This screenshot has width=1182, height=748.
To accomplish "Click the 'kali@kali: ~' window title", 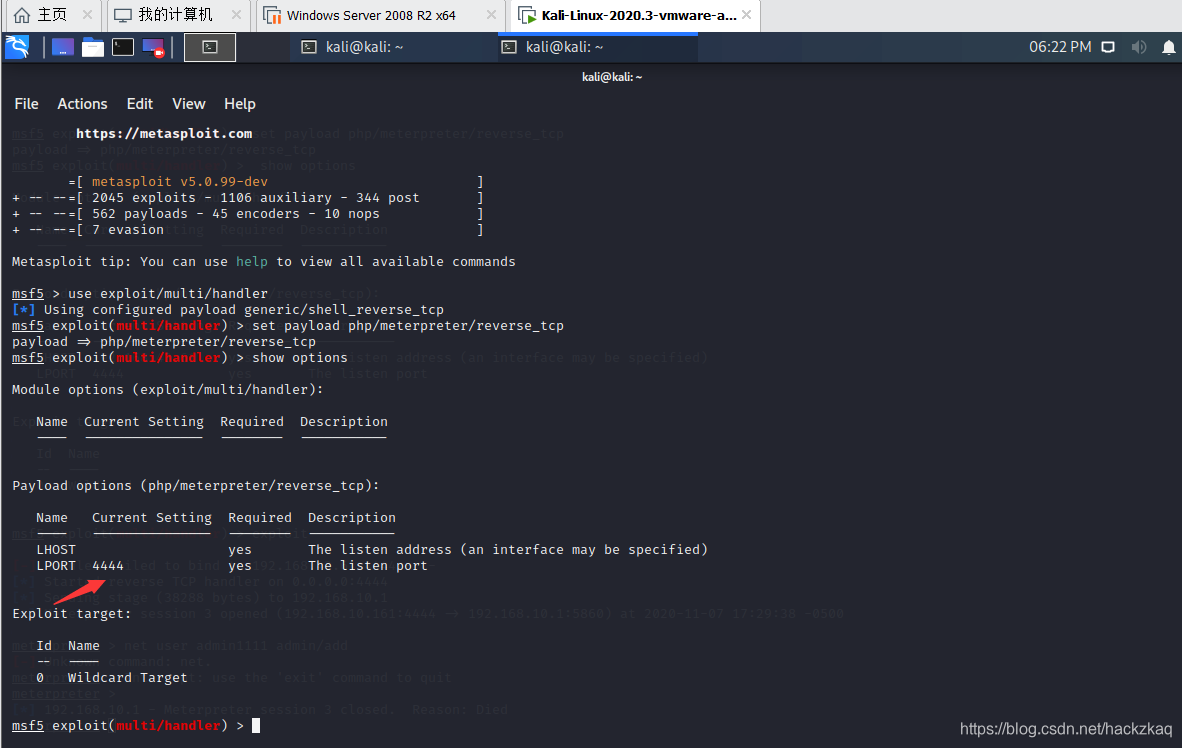I will click(x=612, y=77).
